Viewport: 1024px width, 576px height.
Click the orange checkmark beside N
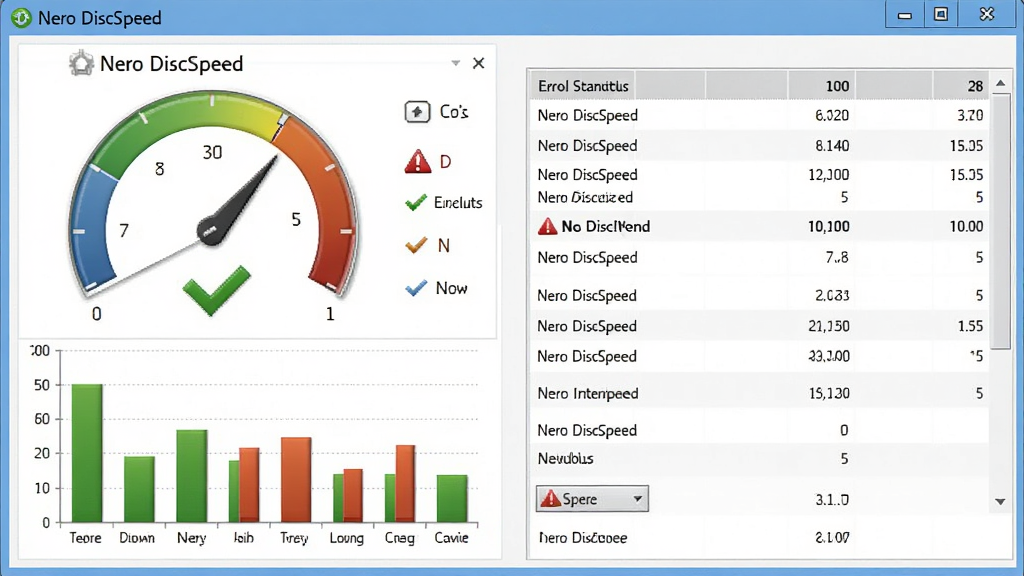pyautogui.click(x=416, y=245)
